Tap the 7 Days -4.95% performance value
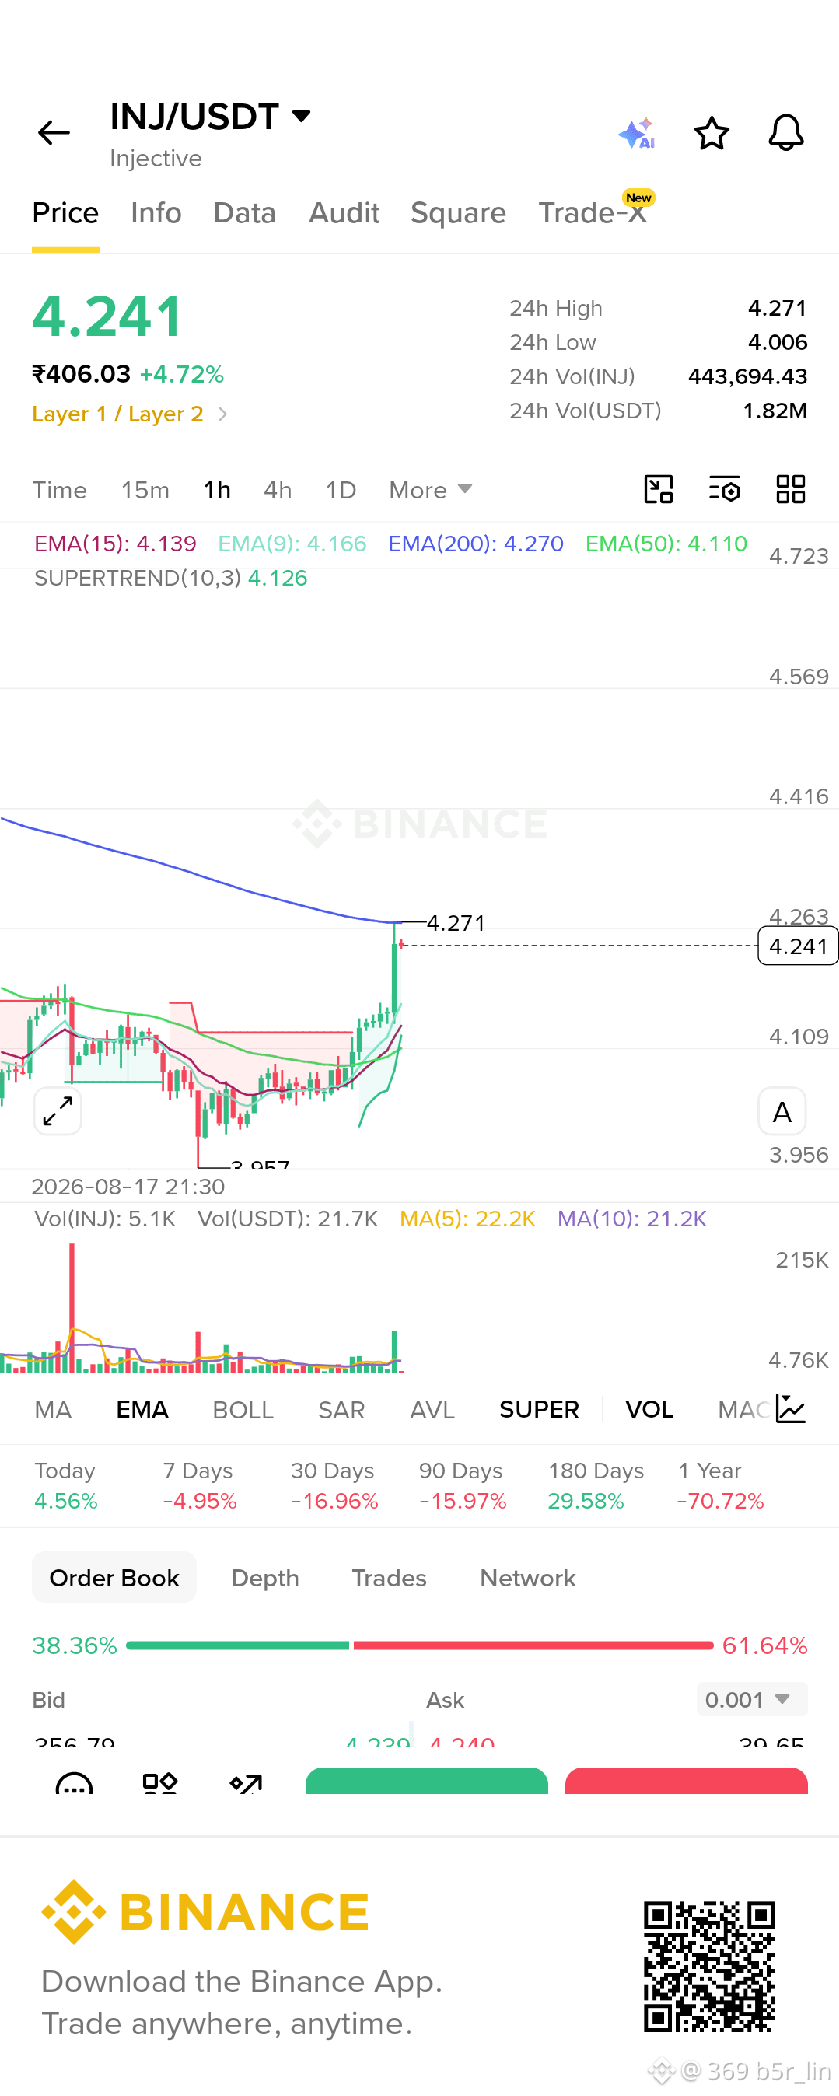Viewport: 839px width, 2096px height. 200,1502
